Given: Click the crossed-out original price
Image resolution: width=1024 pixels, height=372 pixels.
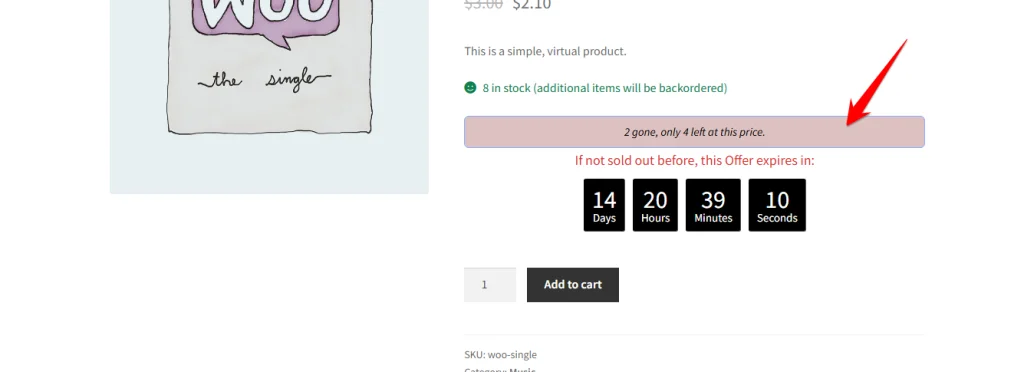Looking at the screenshot, I should (483, 5).
